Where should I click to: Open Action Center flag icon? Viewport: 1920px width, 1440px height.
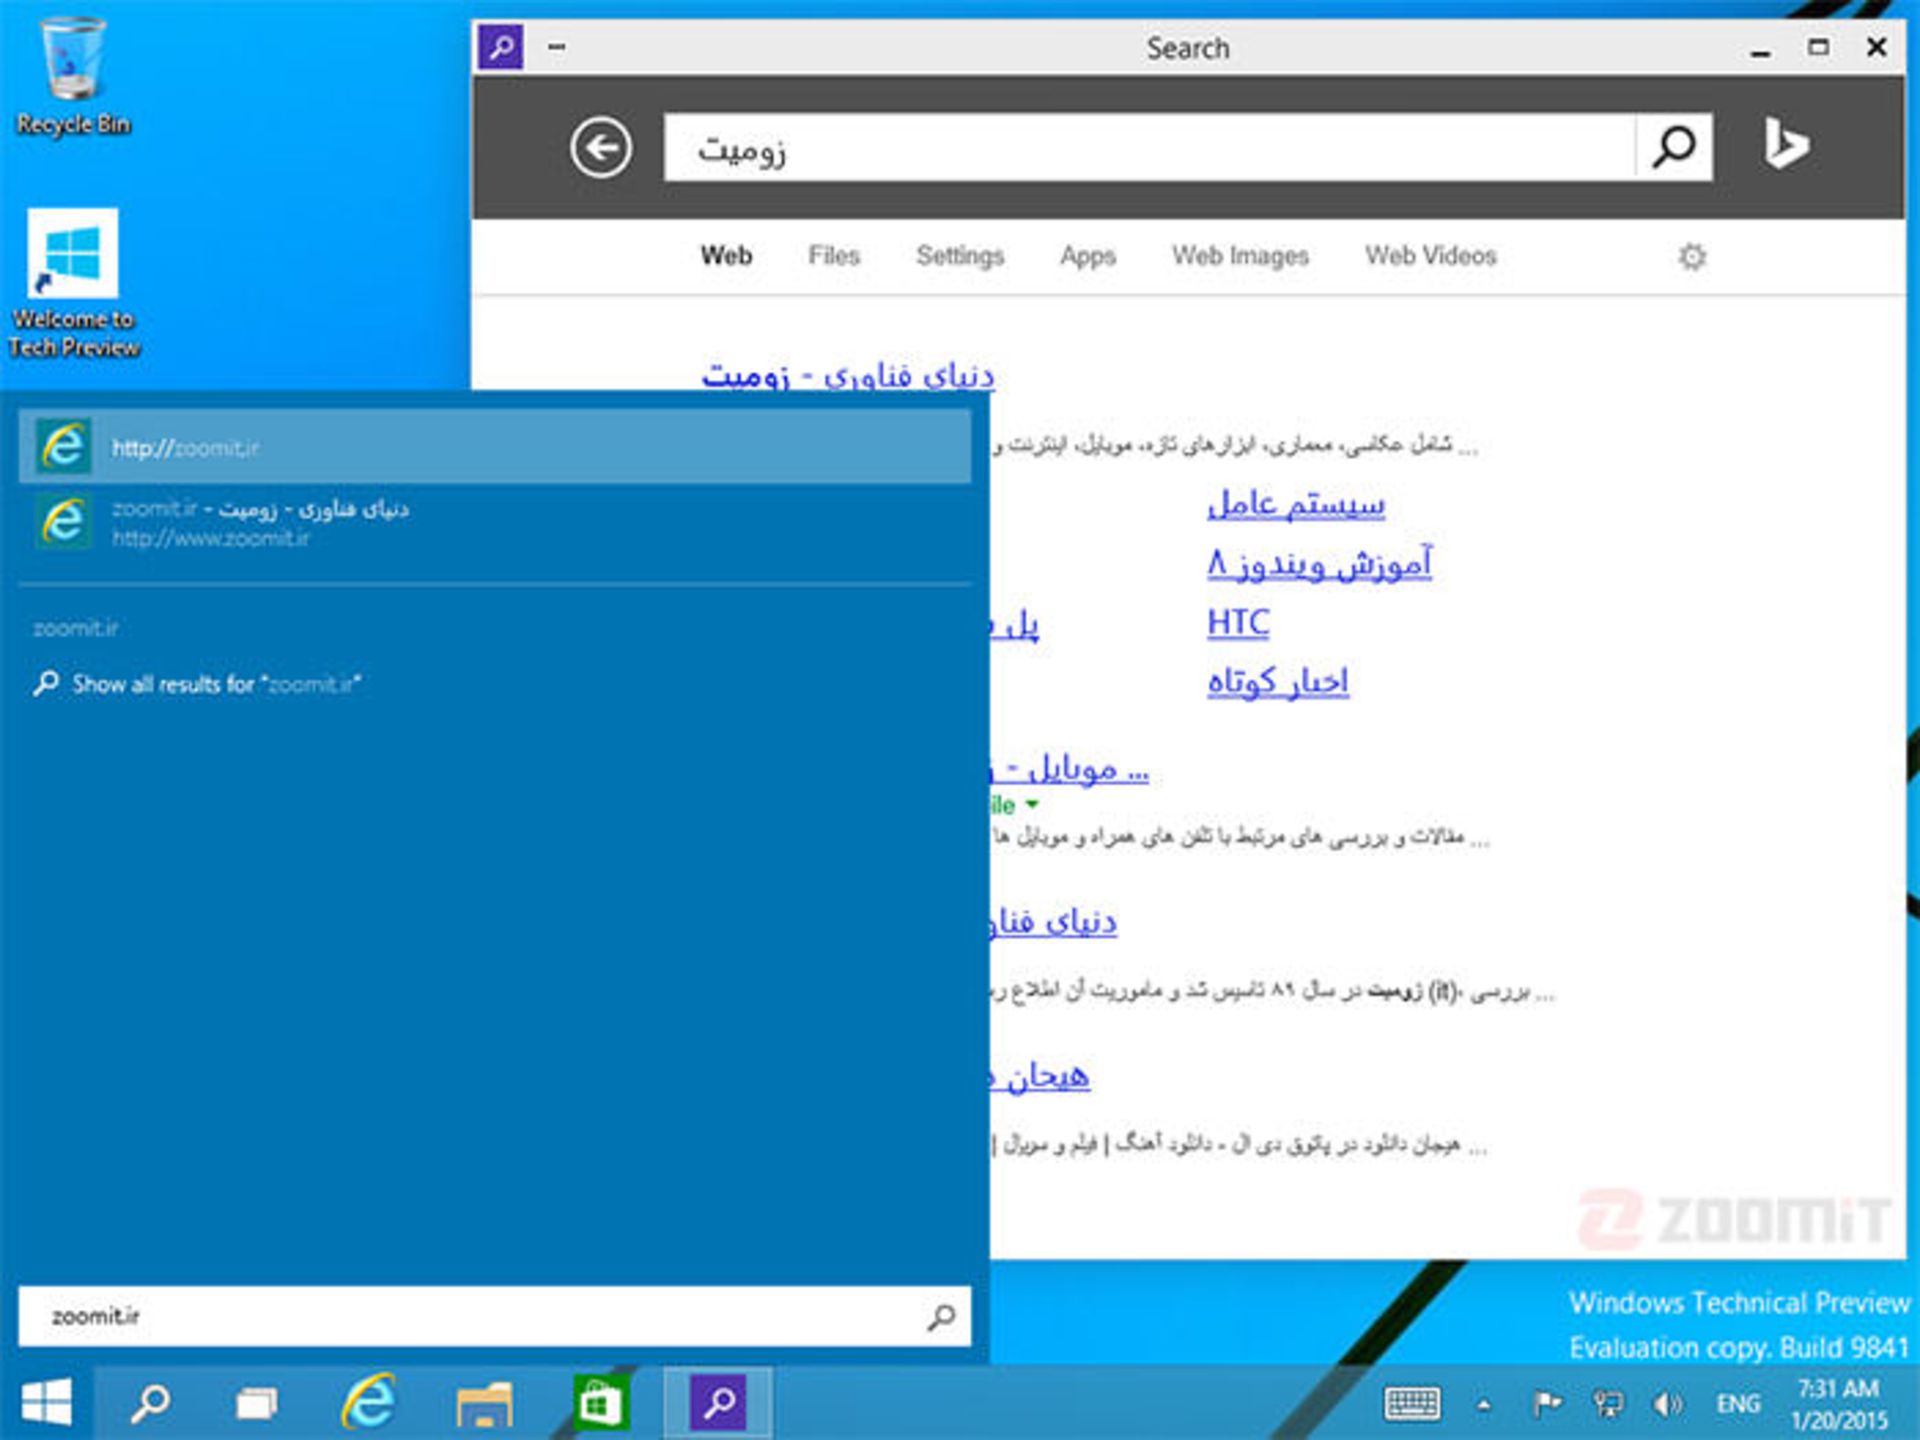(1546, 1404)
